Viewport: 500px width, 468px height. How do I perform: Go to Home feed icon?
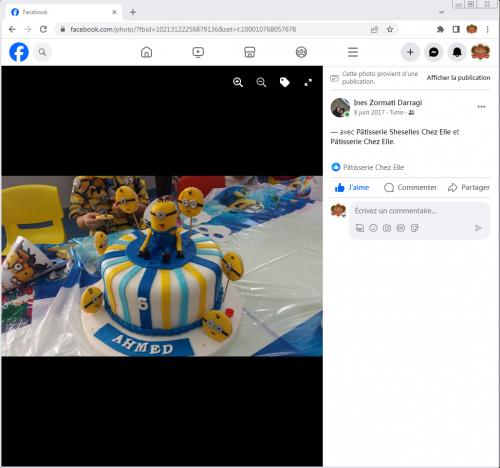pyautogui.click(x=146, y=52)
